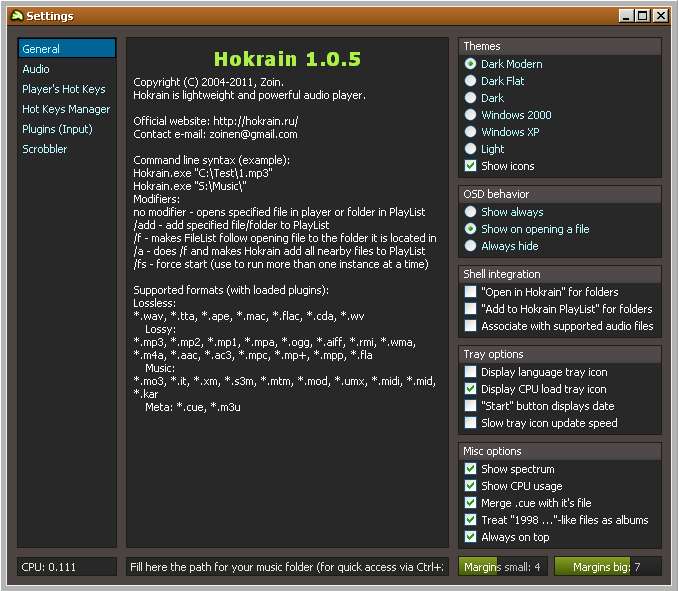Image resolution: width=678 pixels, height=591 pixels.
Task: Open Player's Hot Keys section
Action: pyautogui.click(x=63, y=89)
